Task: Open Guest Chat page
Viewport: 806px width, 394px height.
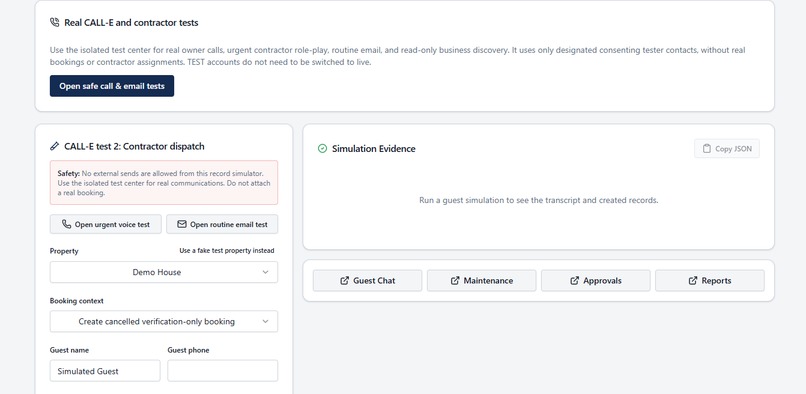Action: (x=368, y=281)
